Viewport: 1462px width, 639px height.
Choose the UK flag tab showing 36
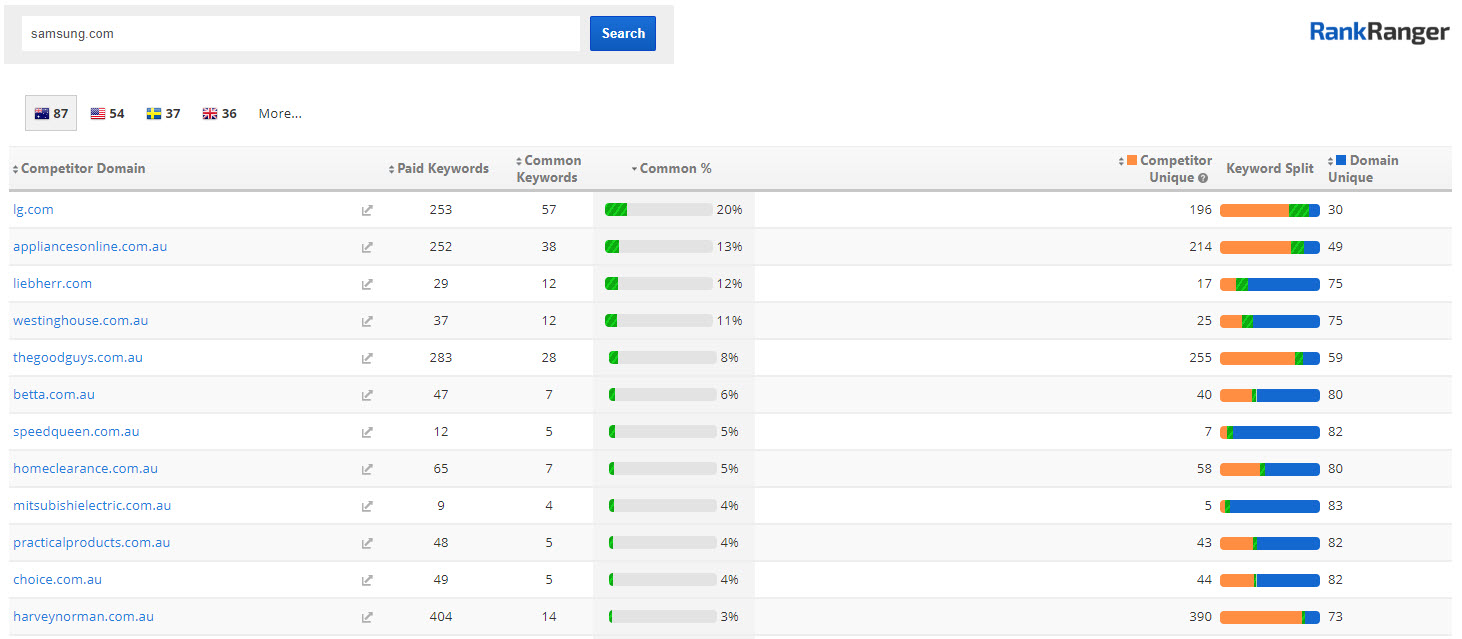tap(219, 113)
